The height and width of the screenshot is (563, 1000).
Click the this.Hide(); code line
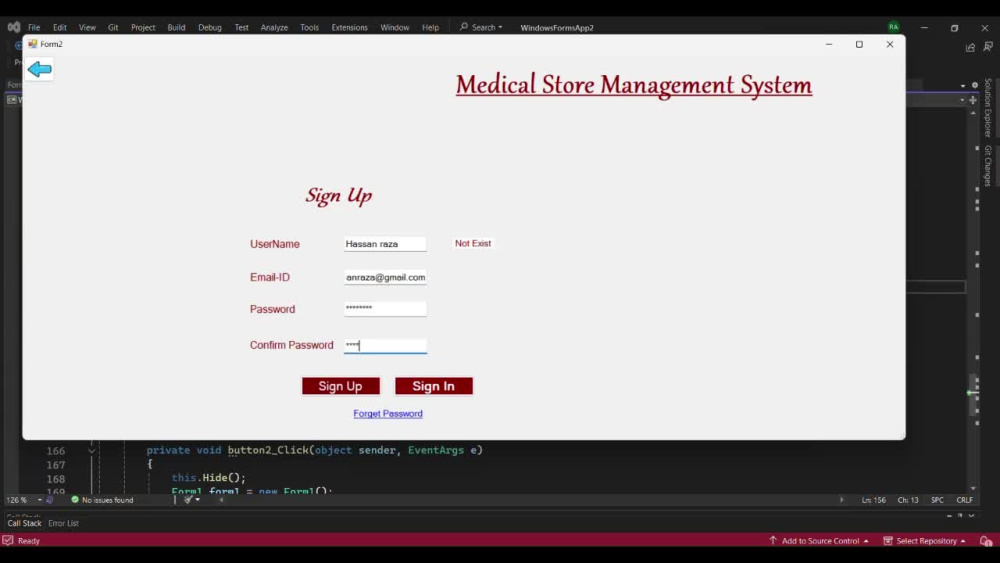coord(209,478)
